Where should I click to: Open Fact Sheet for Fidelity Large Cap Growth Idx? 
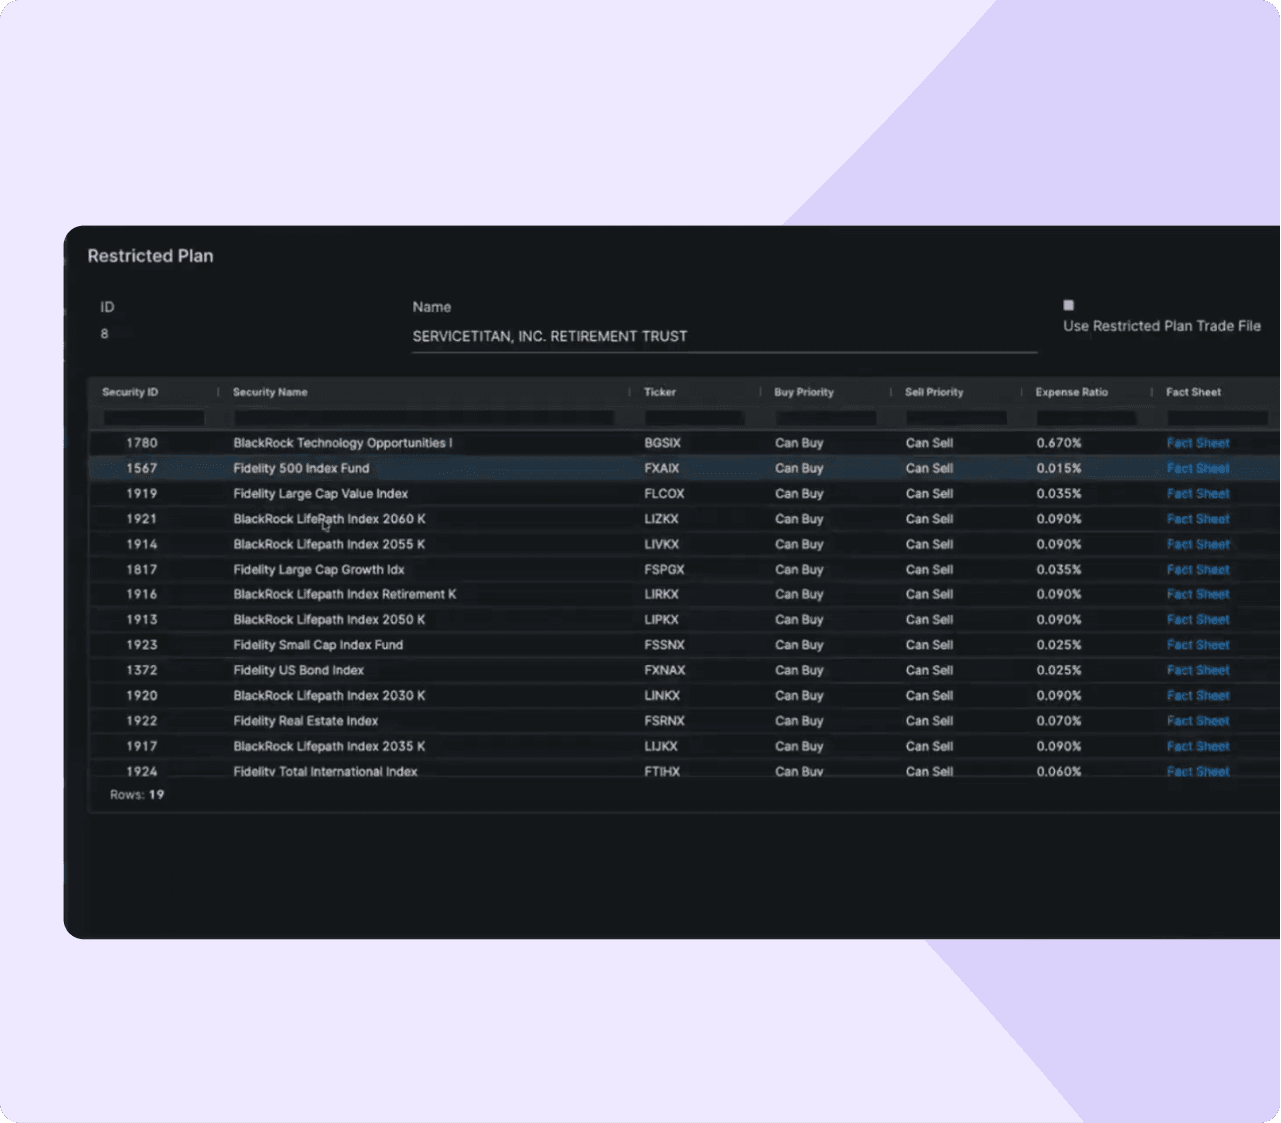[1198, 570]
